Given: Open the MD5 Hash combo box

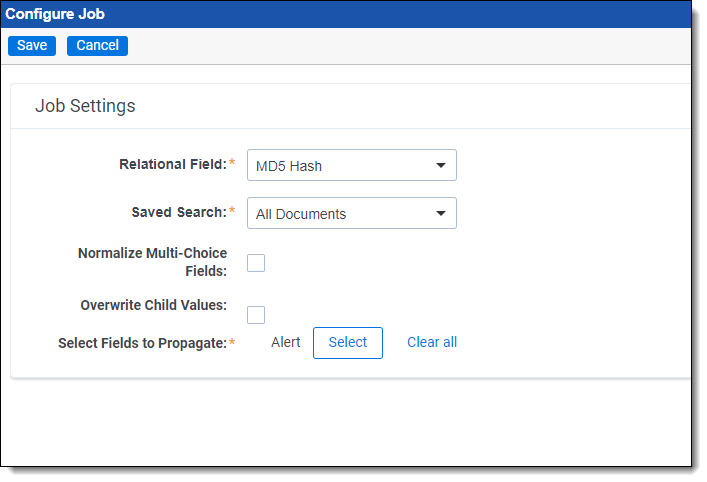Looking at the screenshot, I should [x=340, y=166].
